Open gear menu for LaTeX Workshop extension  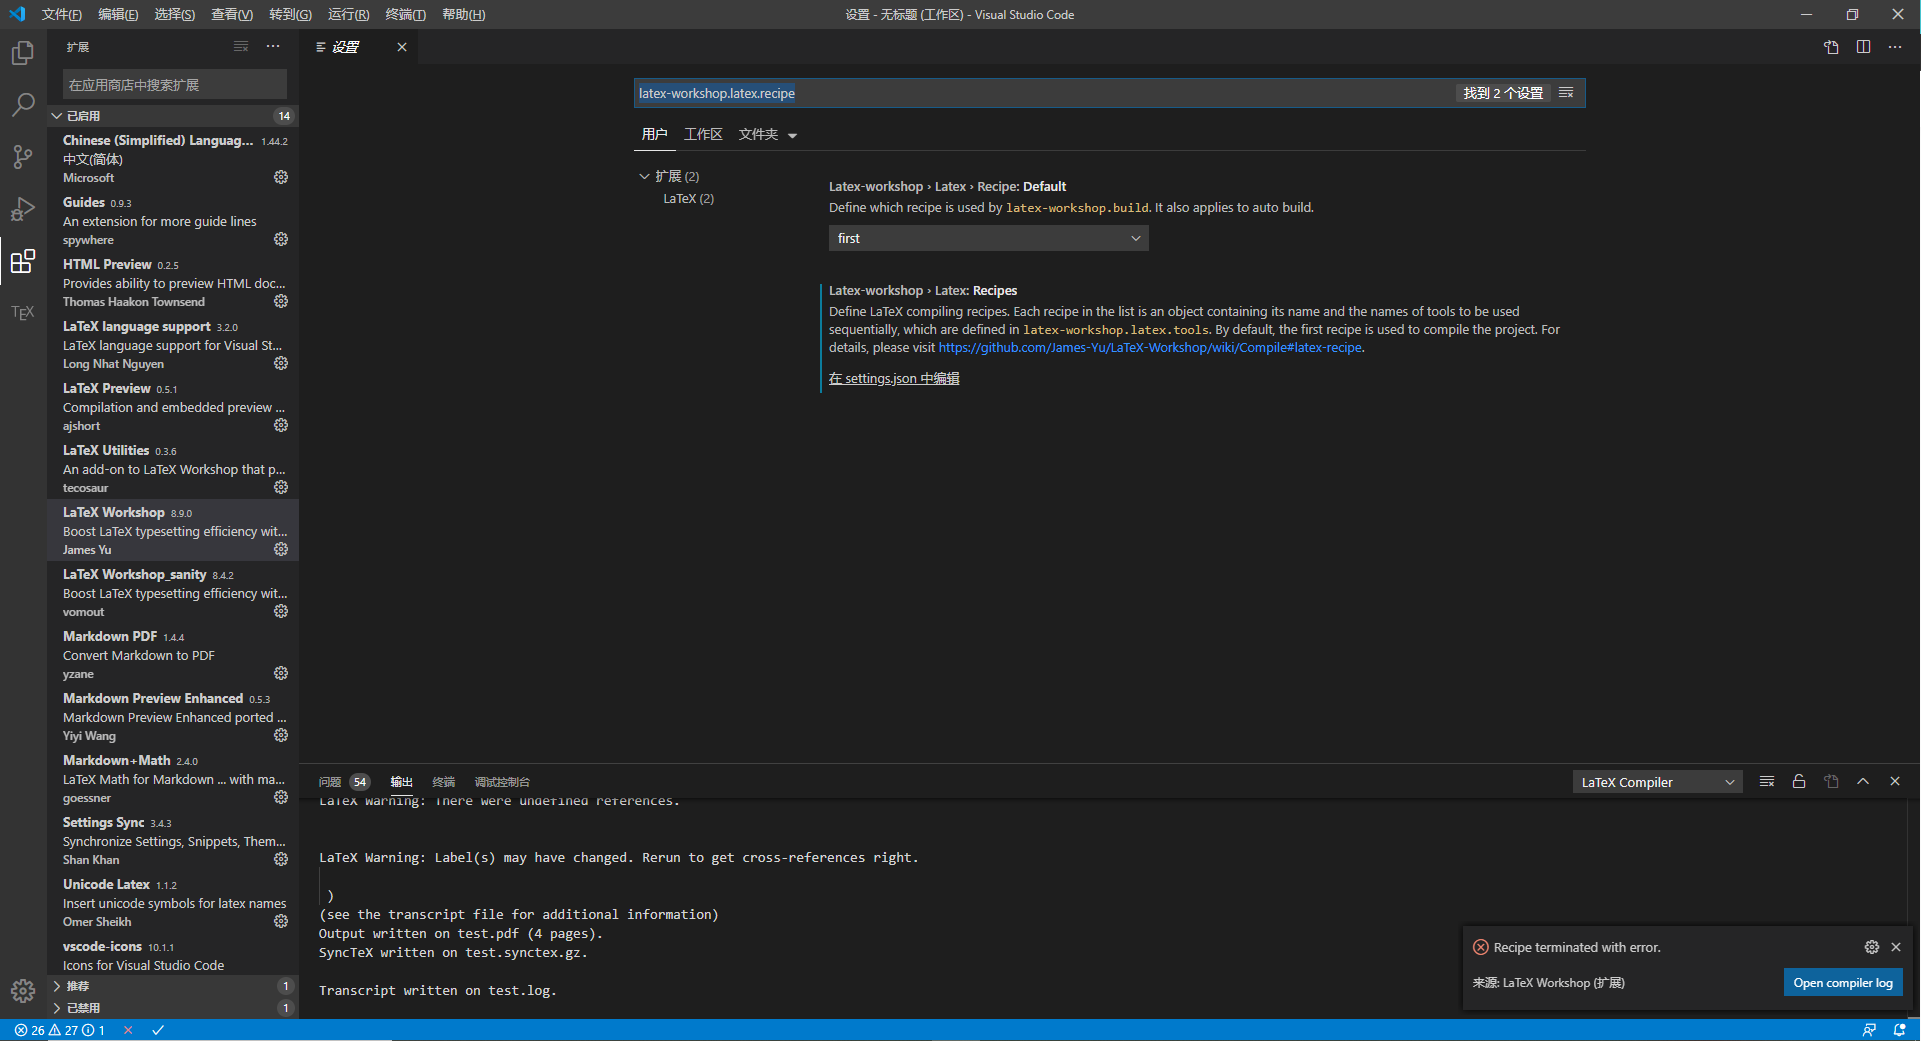tap(281, 549)
